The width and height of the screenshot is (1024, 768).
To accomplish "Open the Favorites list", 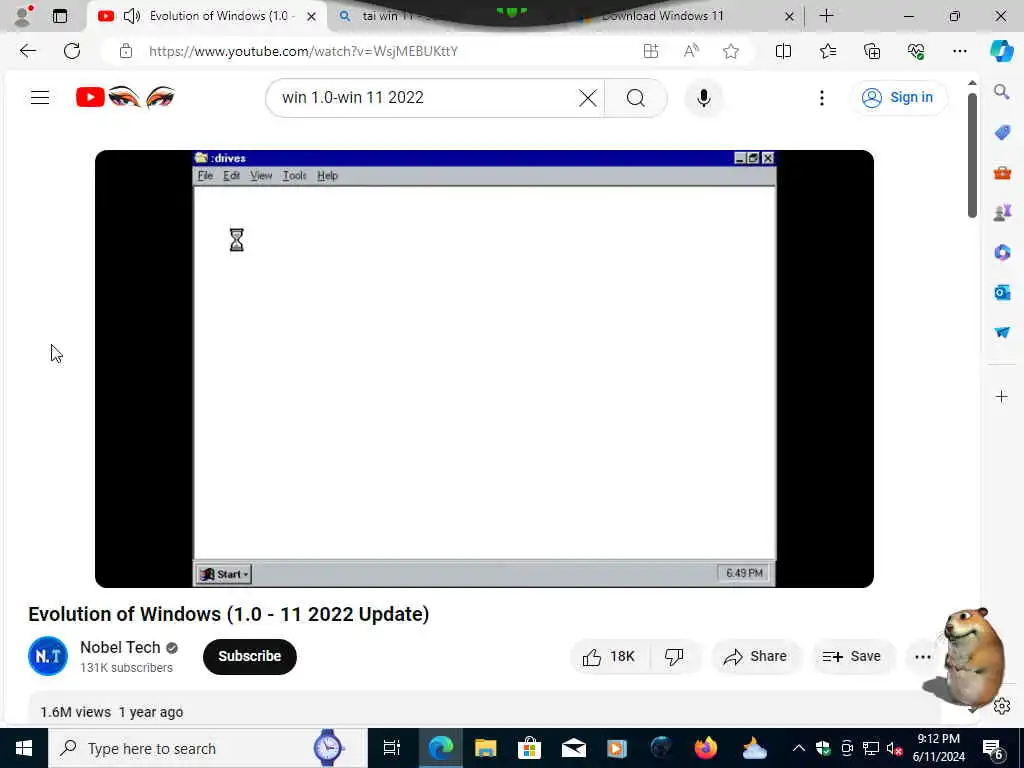I will [827, 51].
